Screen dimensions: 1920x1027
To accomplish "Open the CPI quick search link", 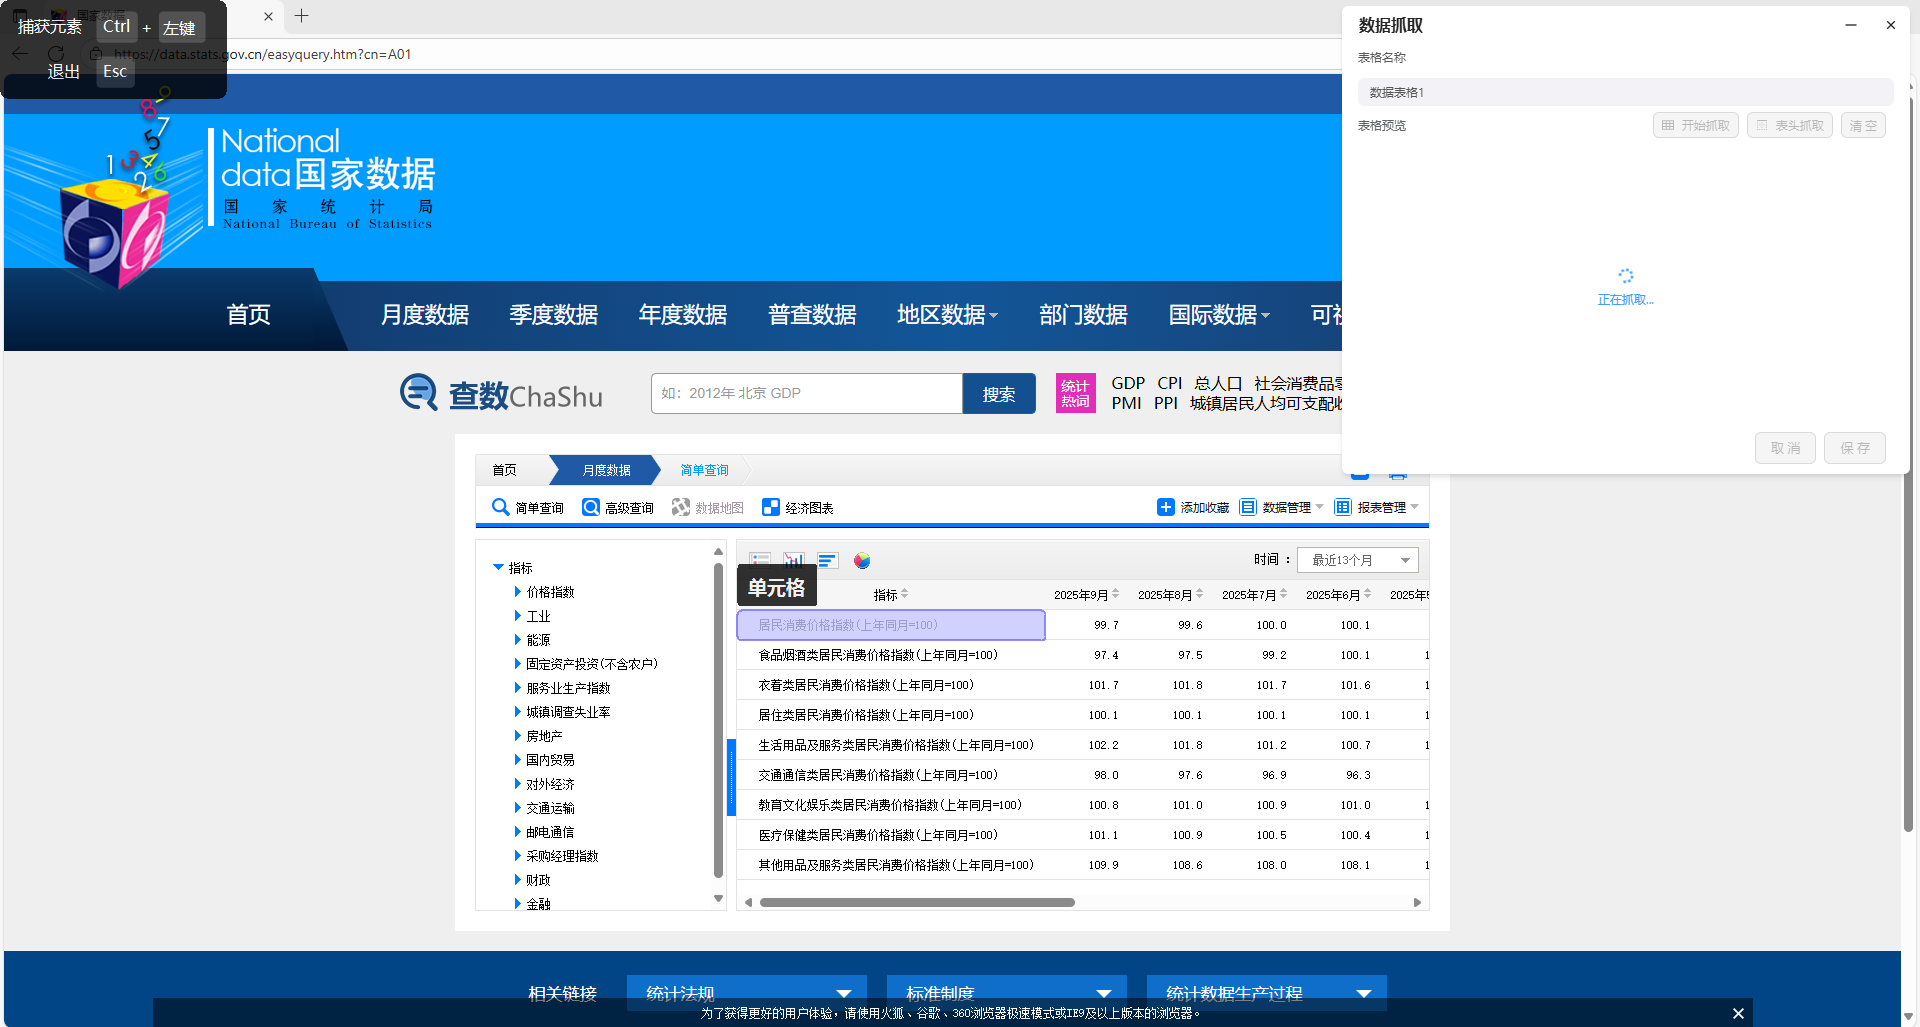I will tap(1168, 382).
